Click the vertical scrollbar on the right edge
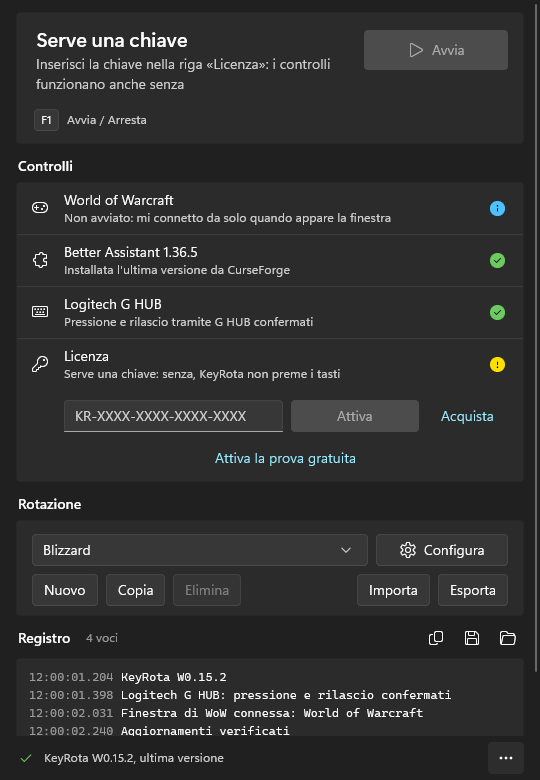This screenshot has width=540, height=780. click(536, 338)
